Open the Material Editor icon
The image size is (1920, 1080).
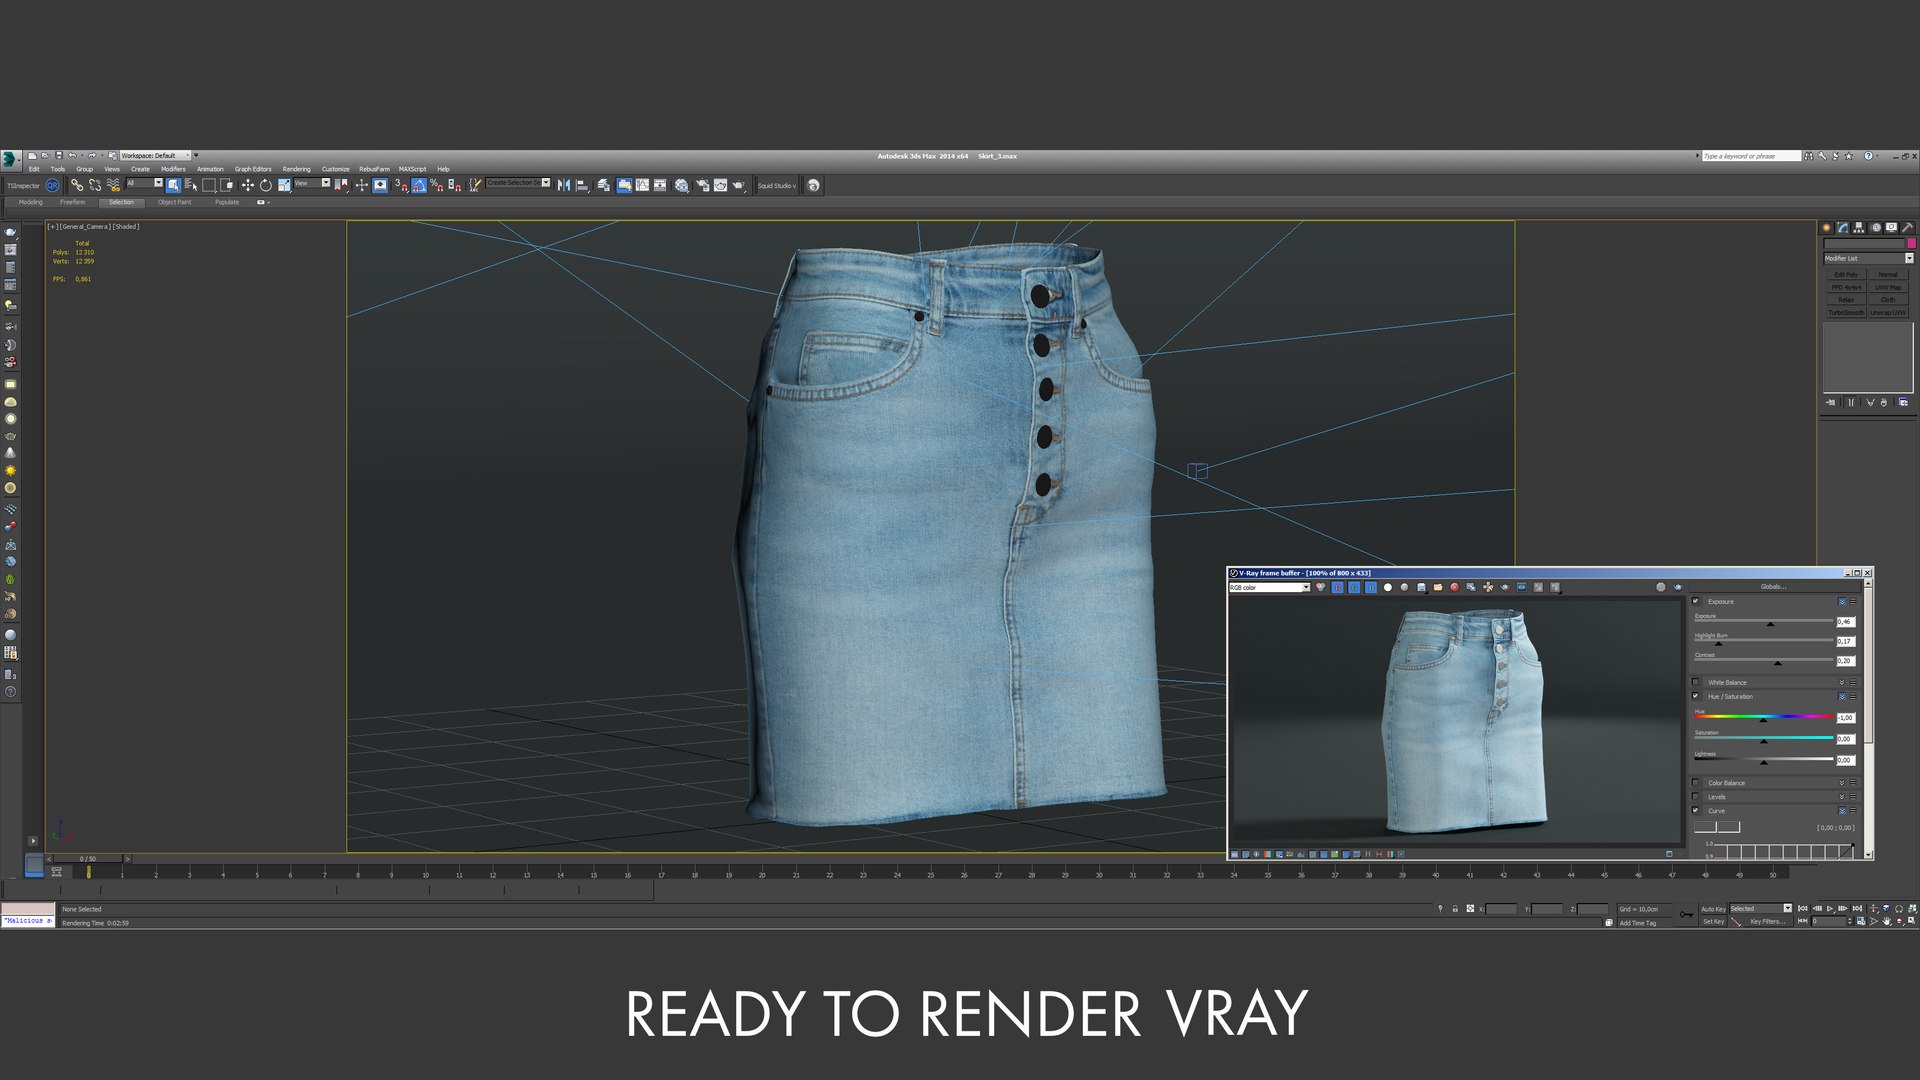(x=682, y=185)
